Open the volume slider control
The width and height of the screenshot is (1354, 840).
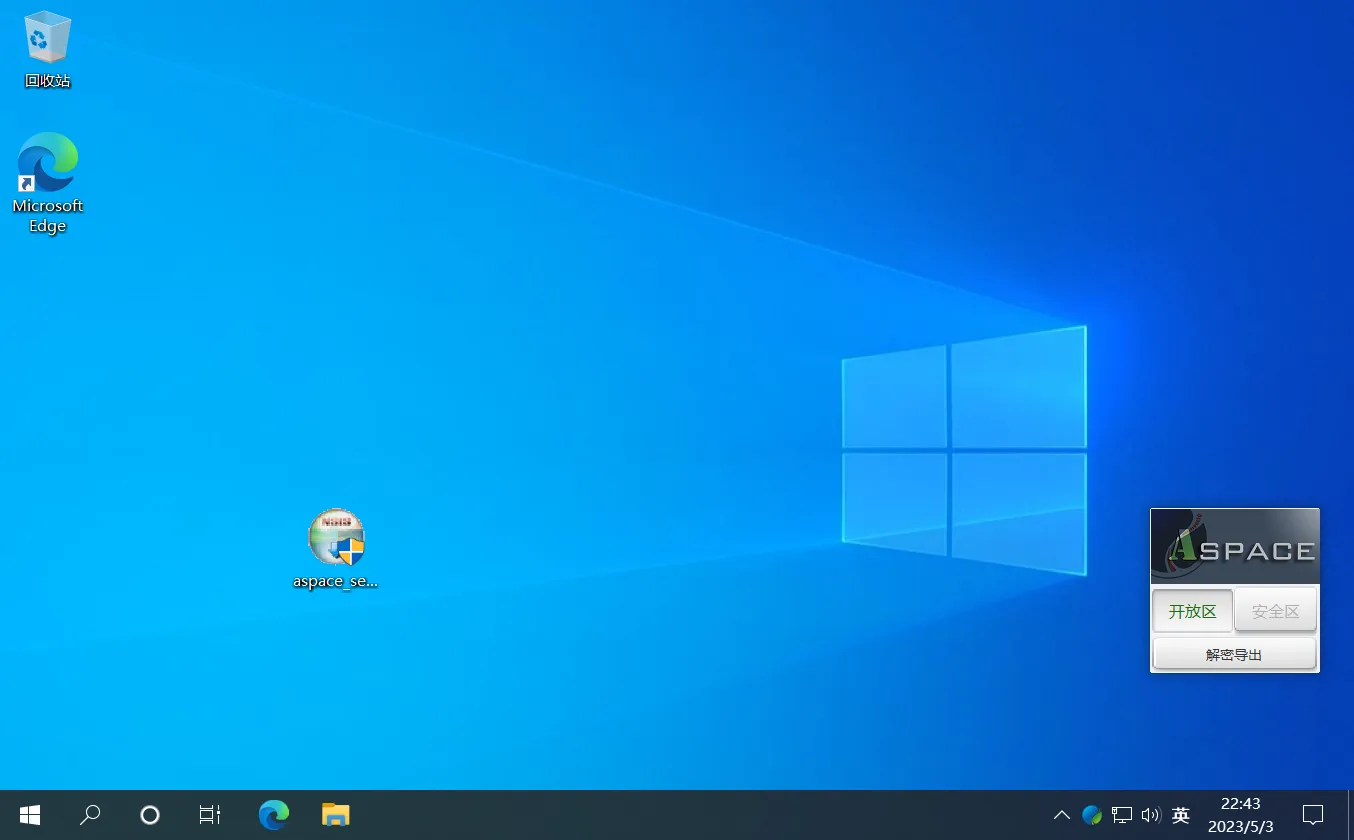[x=1151, y=815]
